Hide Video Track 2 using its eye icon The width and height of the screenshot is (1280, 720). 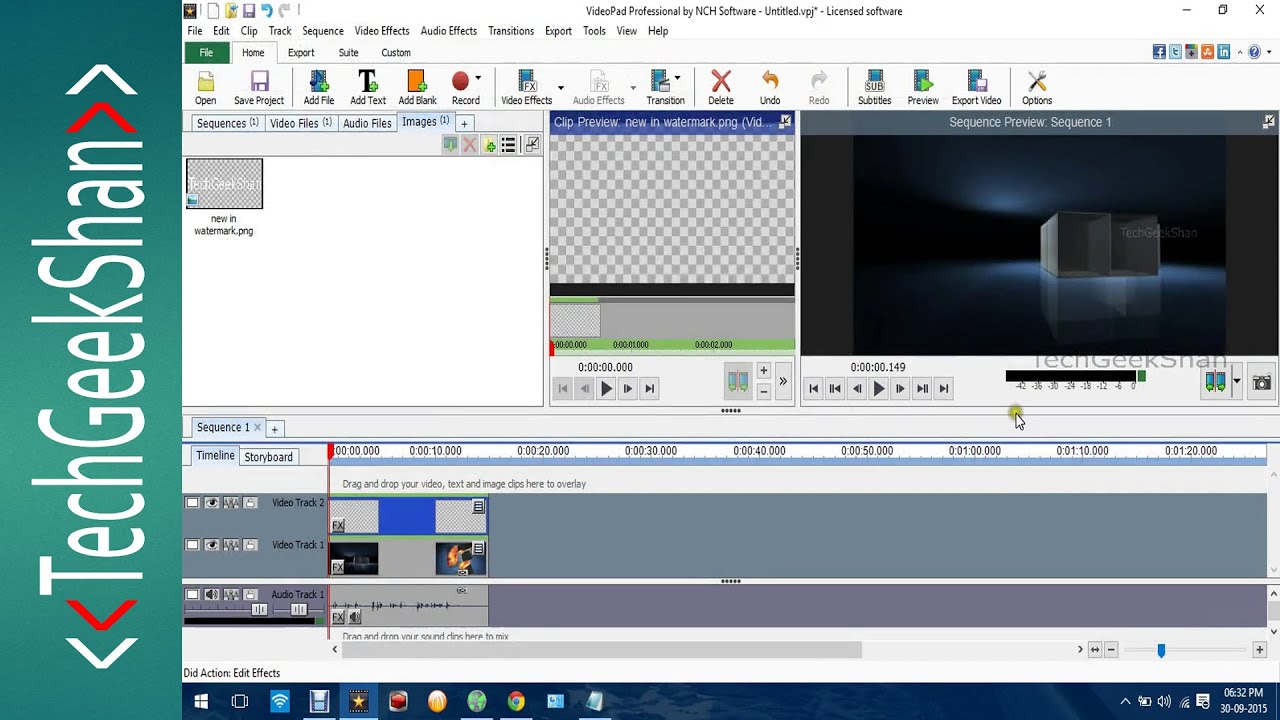212,503
